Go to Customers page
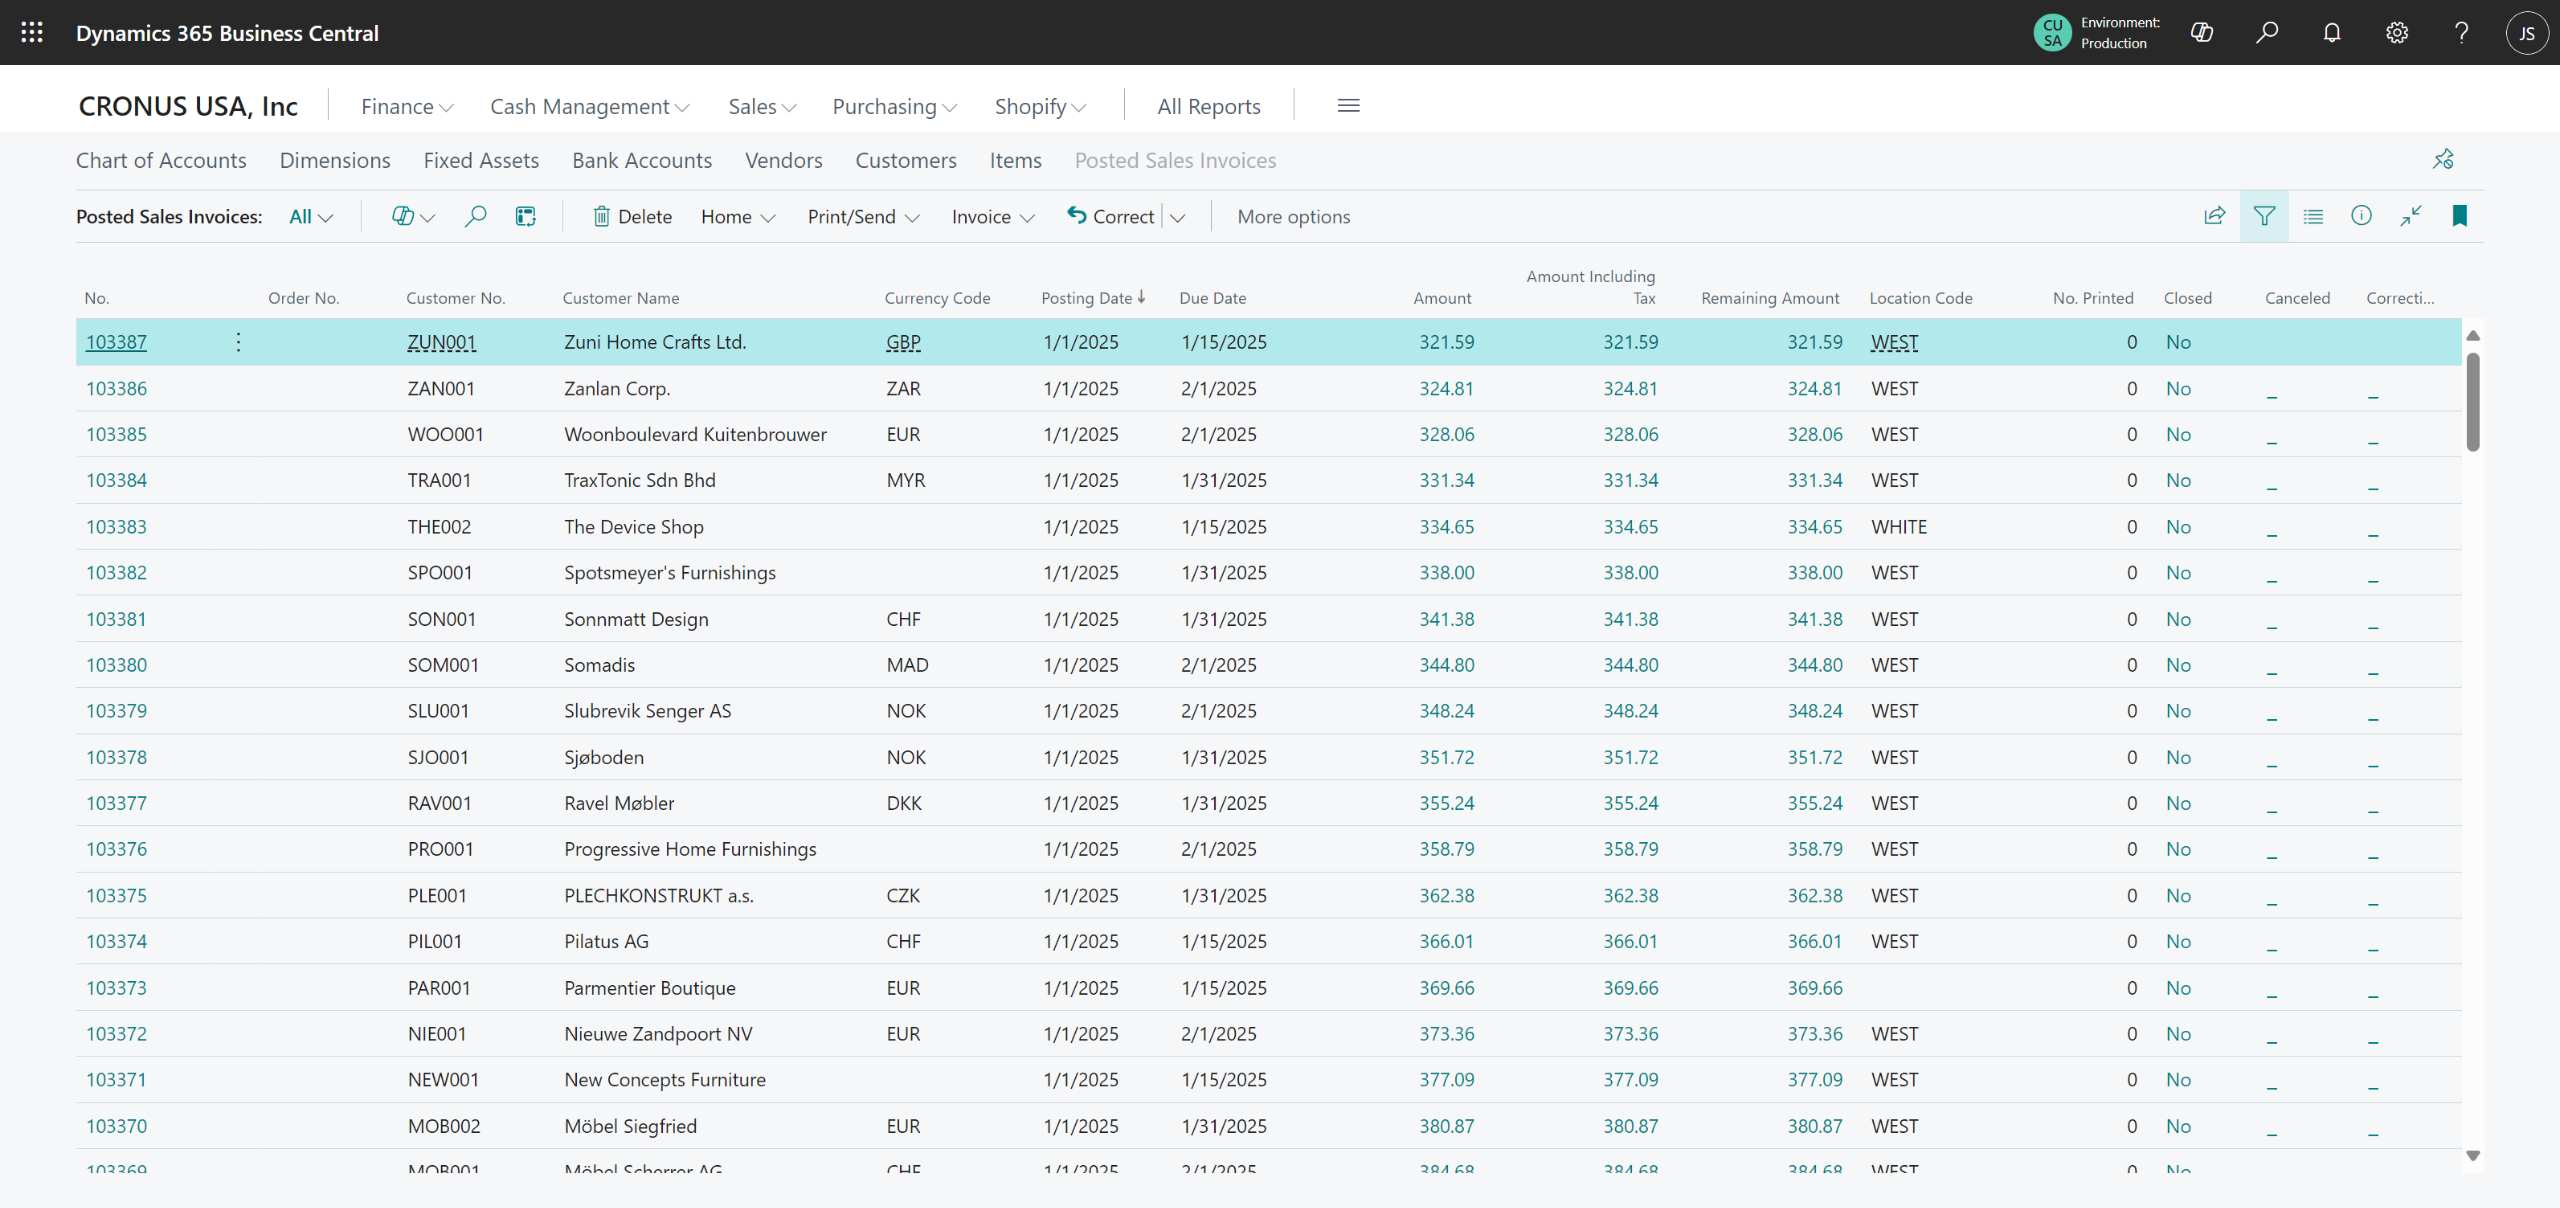 (906, 160)
